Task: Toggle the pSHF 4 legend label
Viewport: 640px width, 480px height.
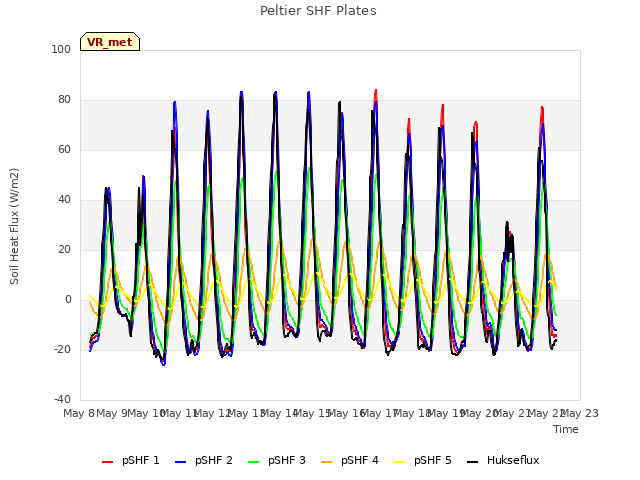Action: tap(360, 460)
